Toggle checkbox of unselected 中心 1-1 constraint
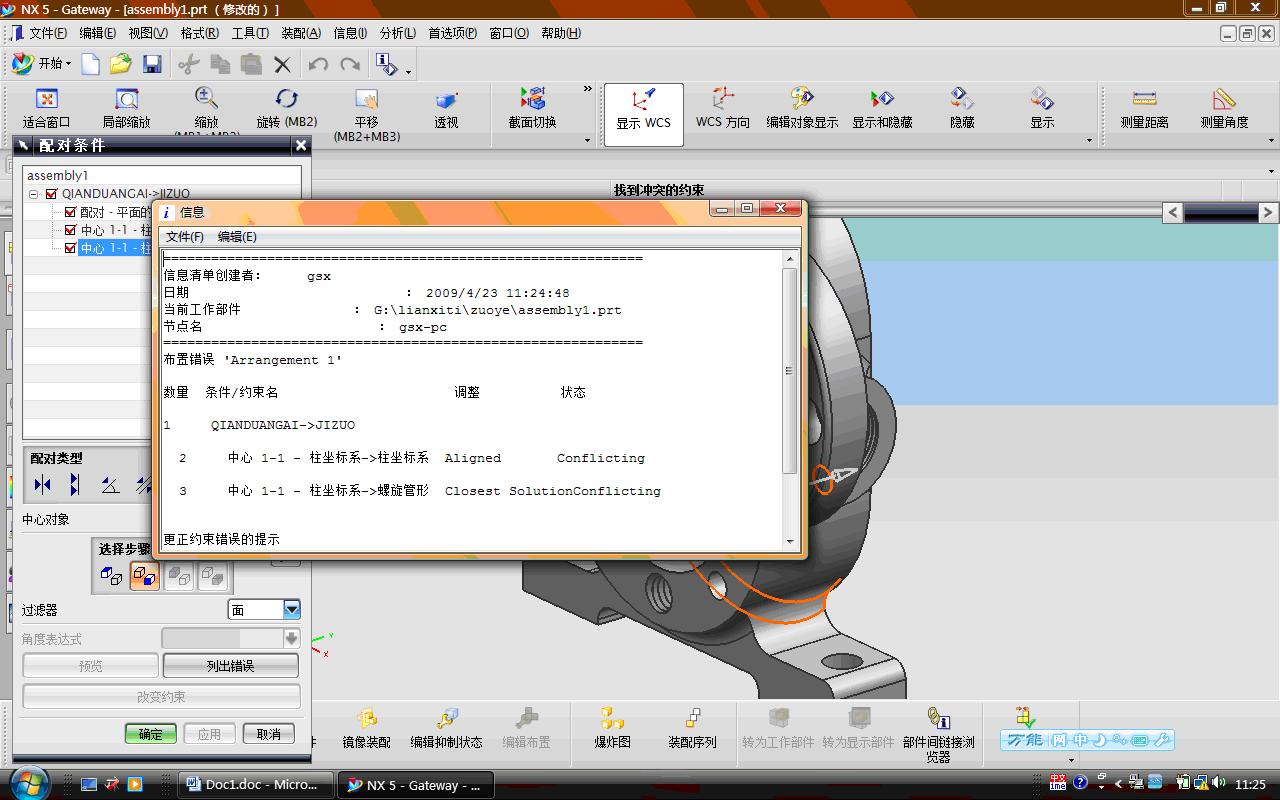1280x800 pixels. click(70, 230)
